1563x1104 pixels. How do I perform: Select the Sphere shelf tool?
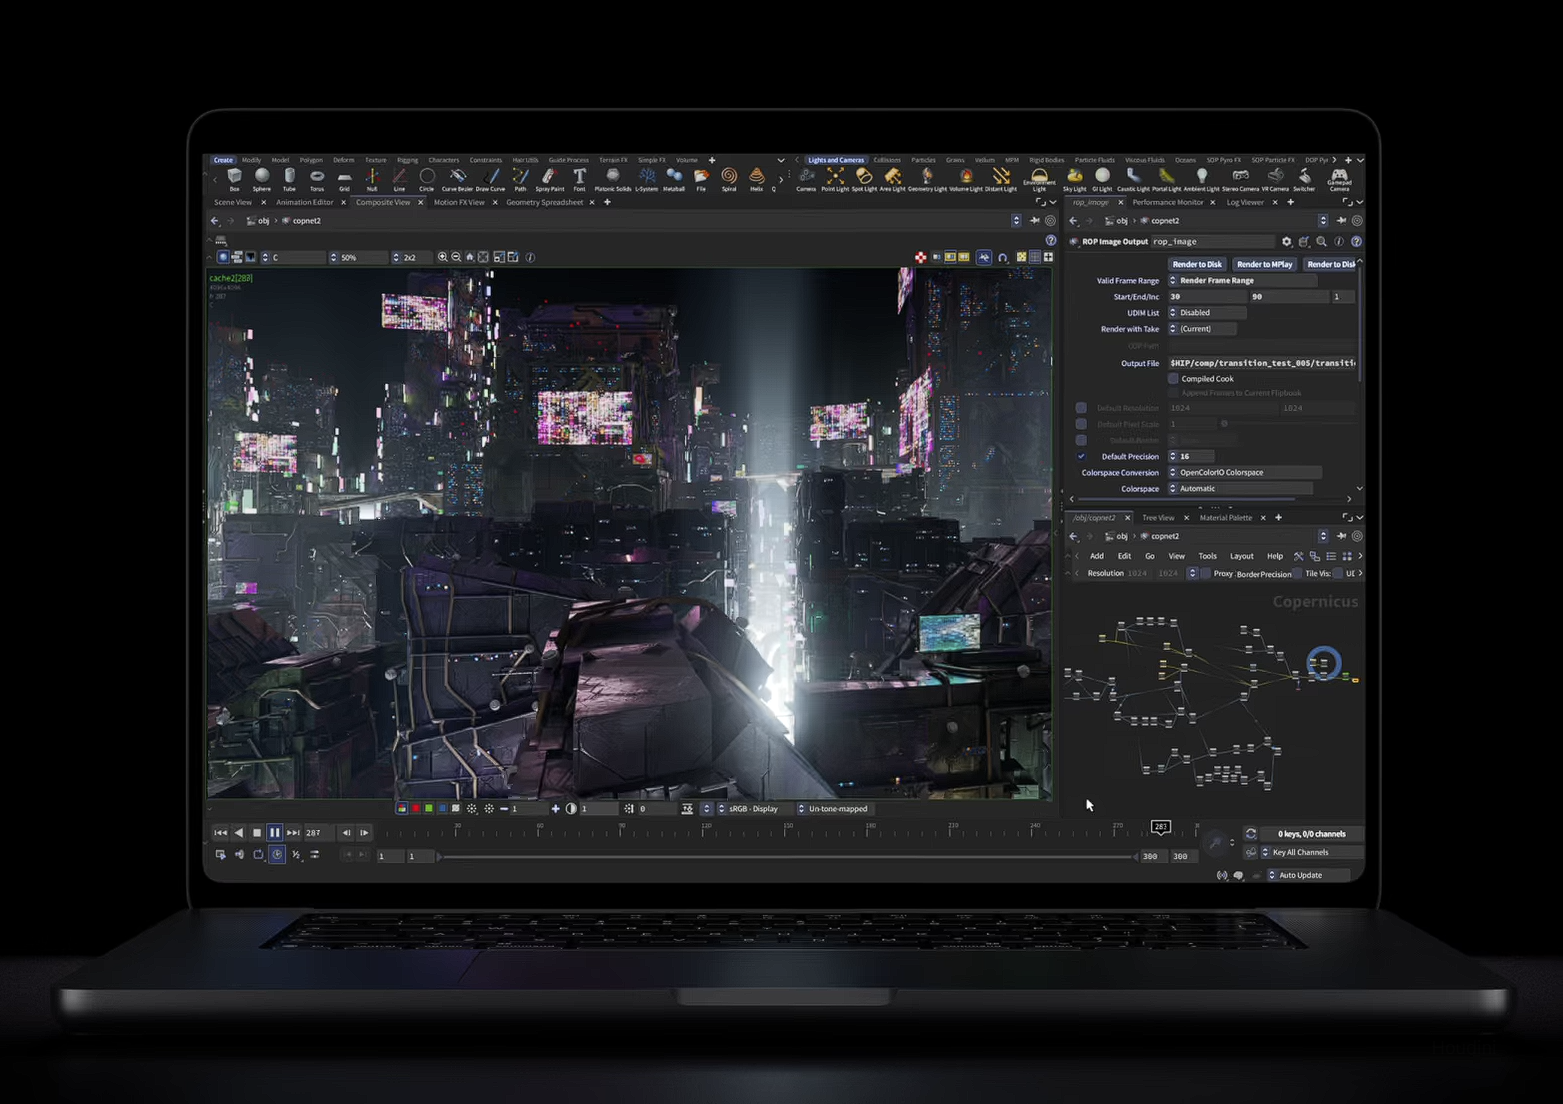pos(262,179)
